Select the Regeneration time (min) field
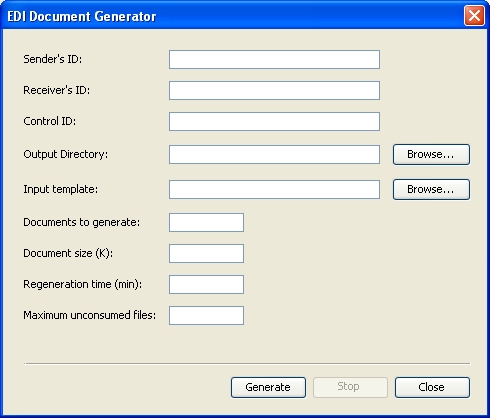The height and width of the screenshot is (418, 490). [x=206, y=284]
